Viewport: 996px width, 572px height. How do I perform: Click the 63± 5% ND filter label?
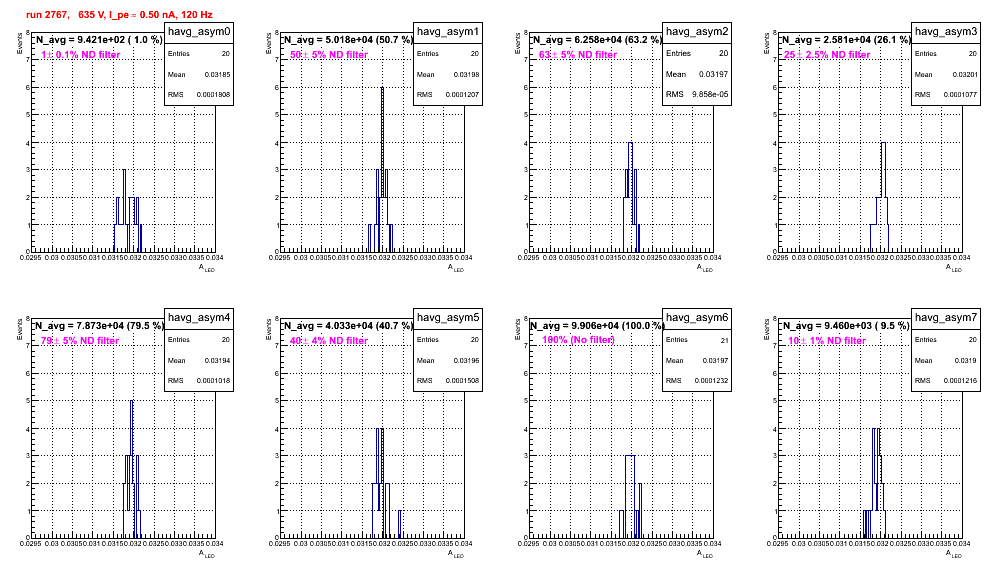coord(578,55)
